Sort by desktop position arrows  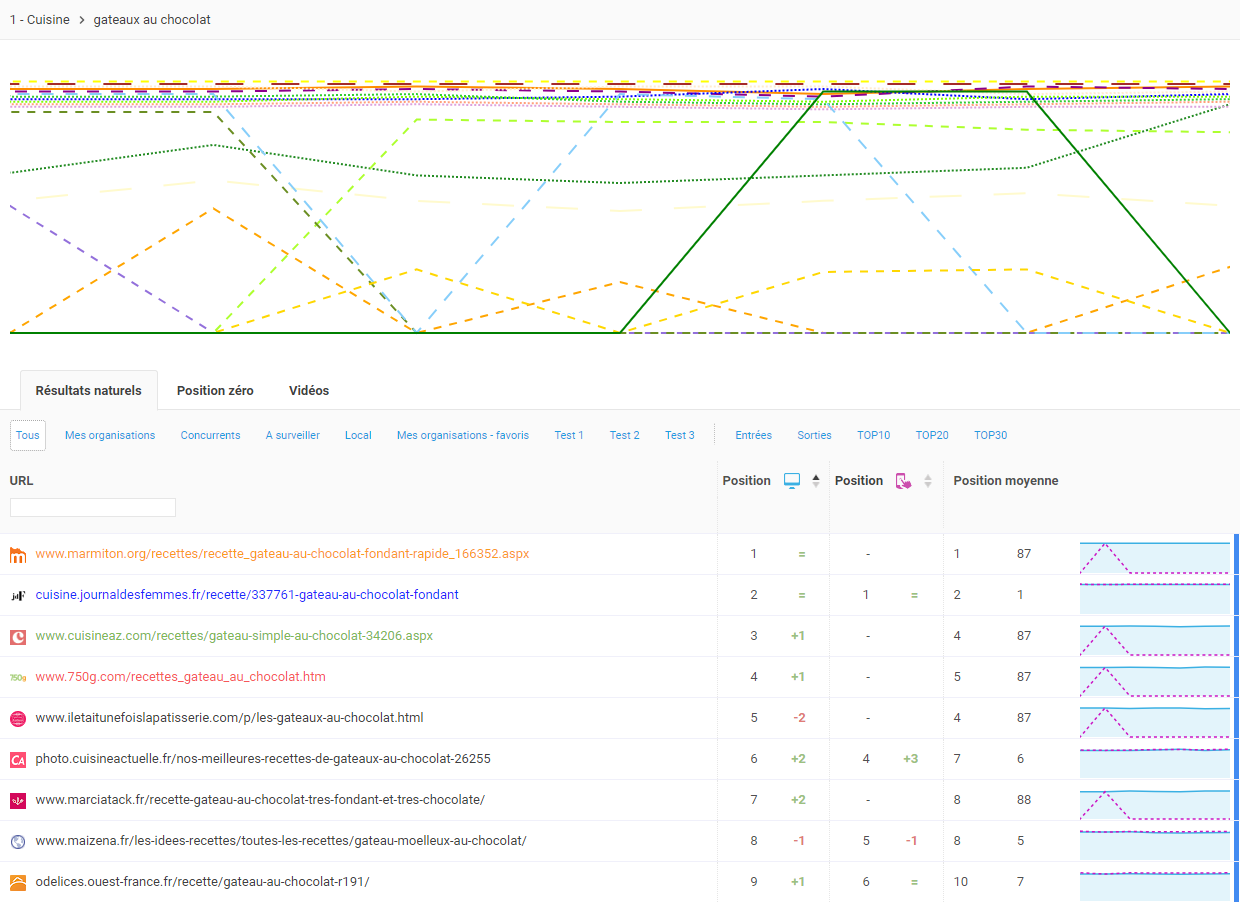point(816,481)
